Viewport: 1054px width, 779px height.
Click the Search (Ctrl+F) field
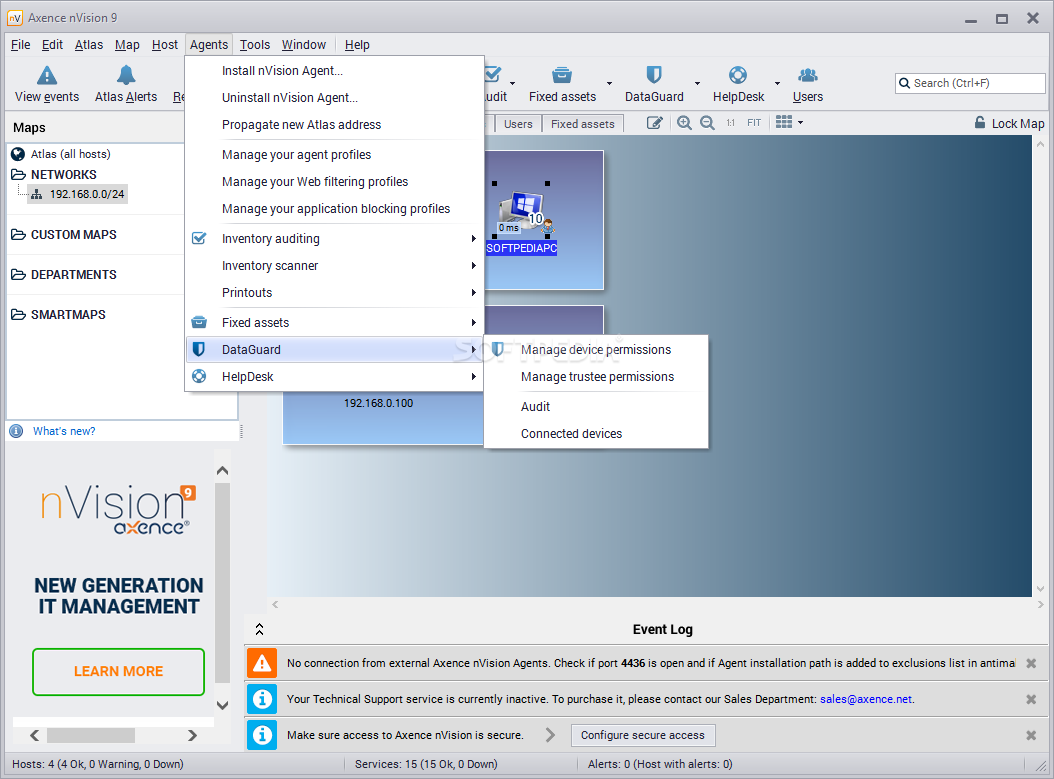(970, 83)
